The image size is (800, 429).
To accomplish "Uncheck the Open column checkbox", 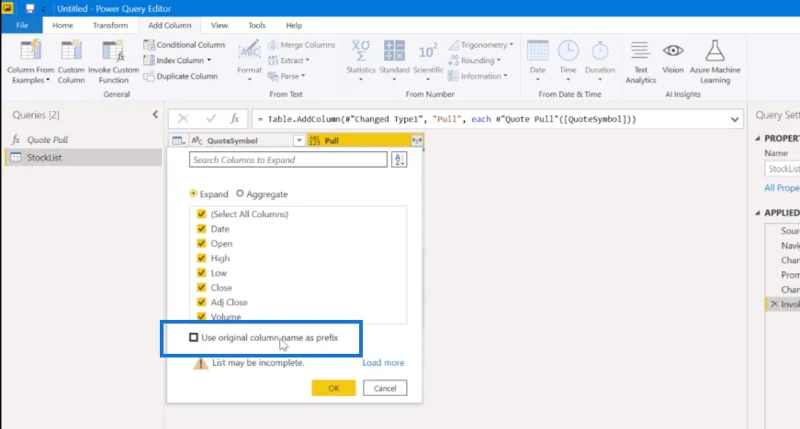I will point(201,243).
